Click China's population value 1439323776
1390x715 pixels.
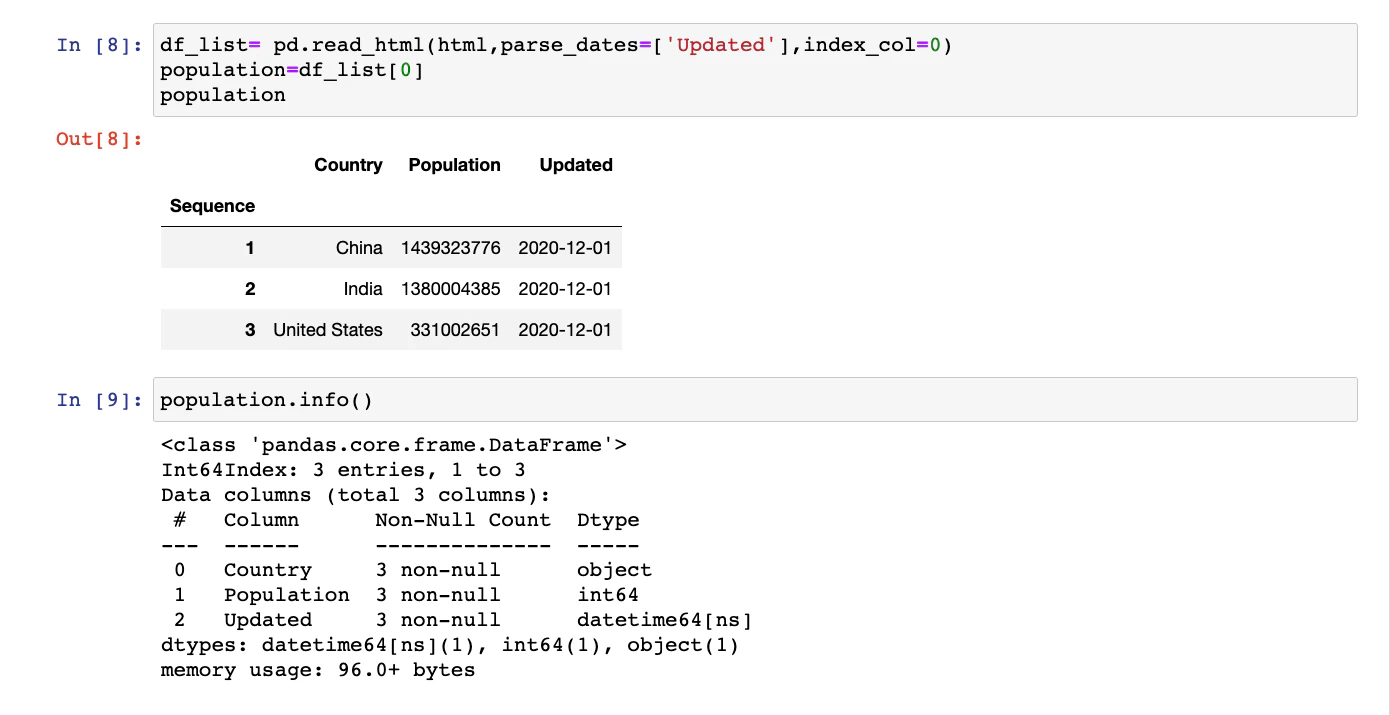[x=451, y=247]
